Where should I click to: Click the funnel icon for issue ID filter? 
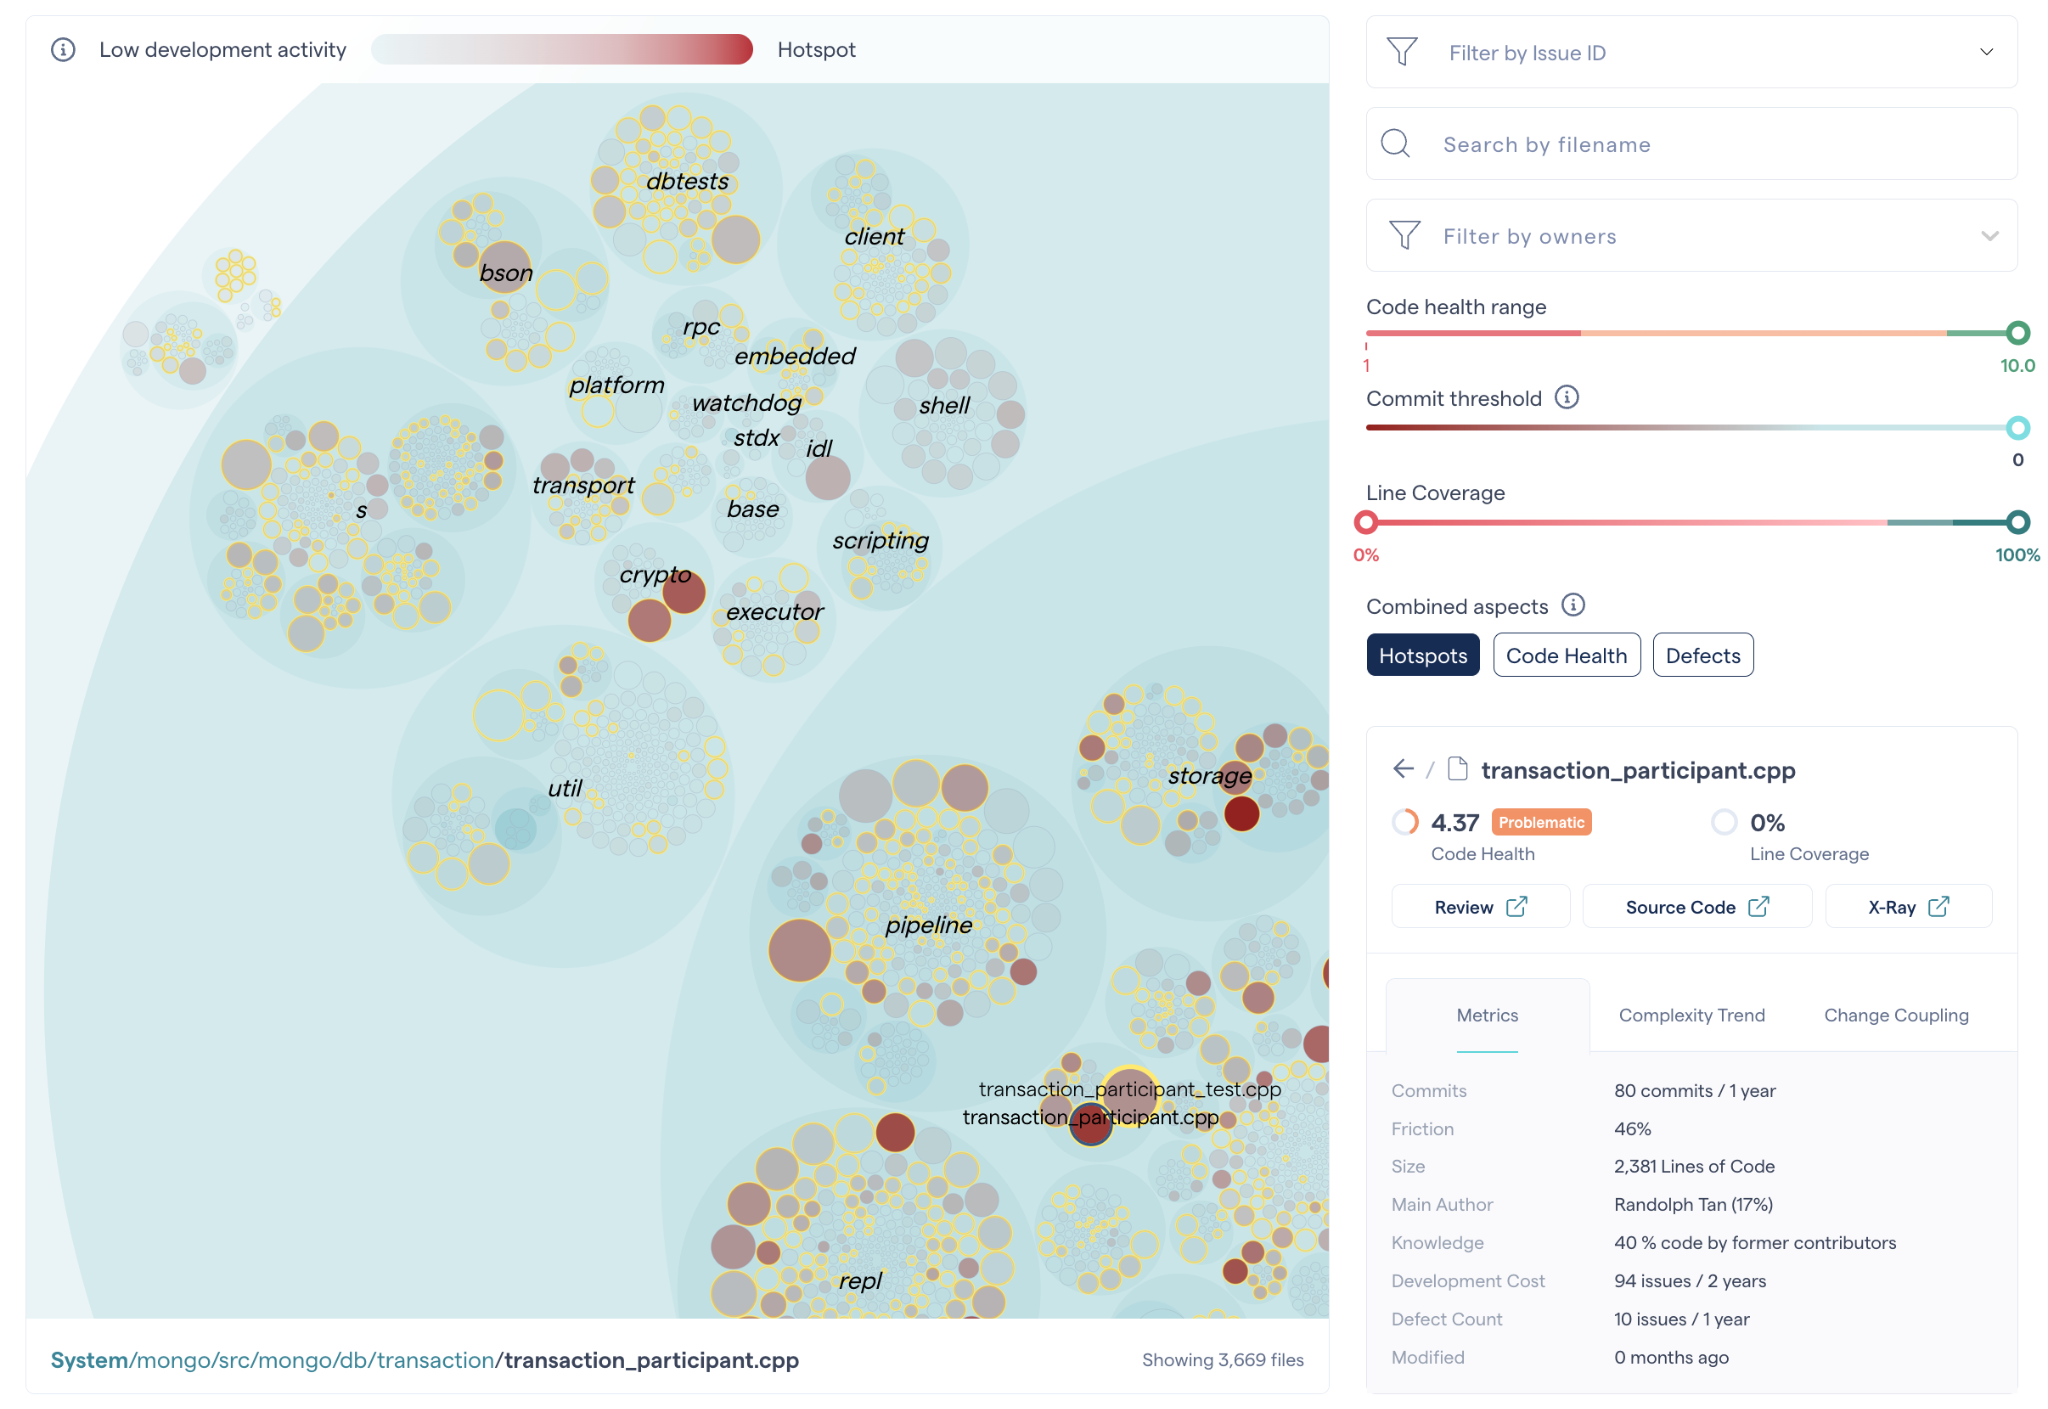1402,52
